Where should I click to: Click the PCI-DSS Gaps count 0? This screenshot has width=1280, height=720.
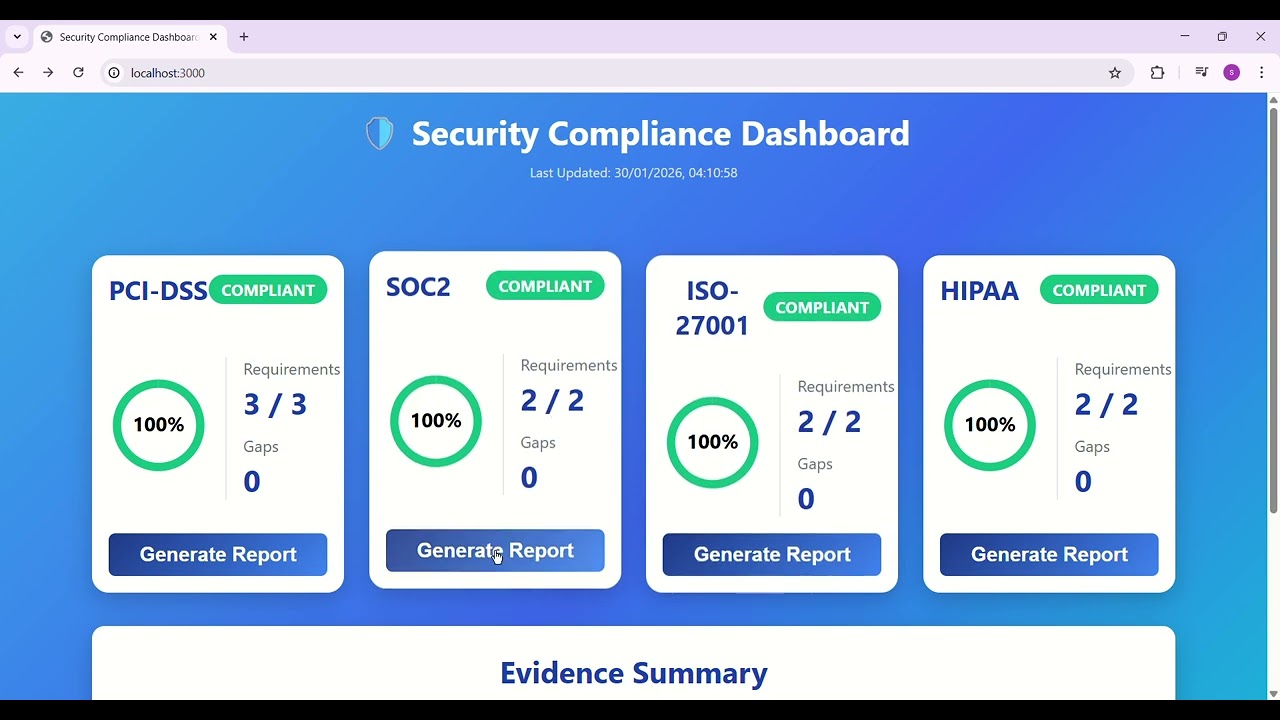click(x=252, y=482)
